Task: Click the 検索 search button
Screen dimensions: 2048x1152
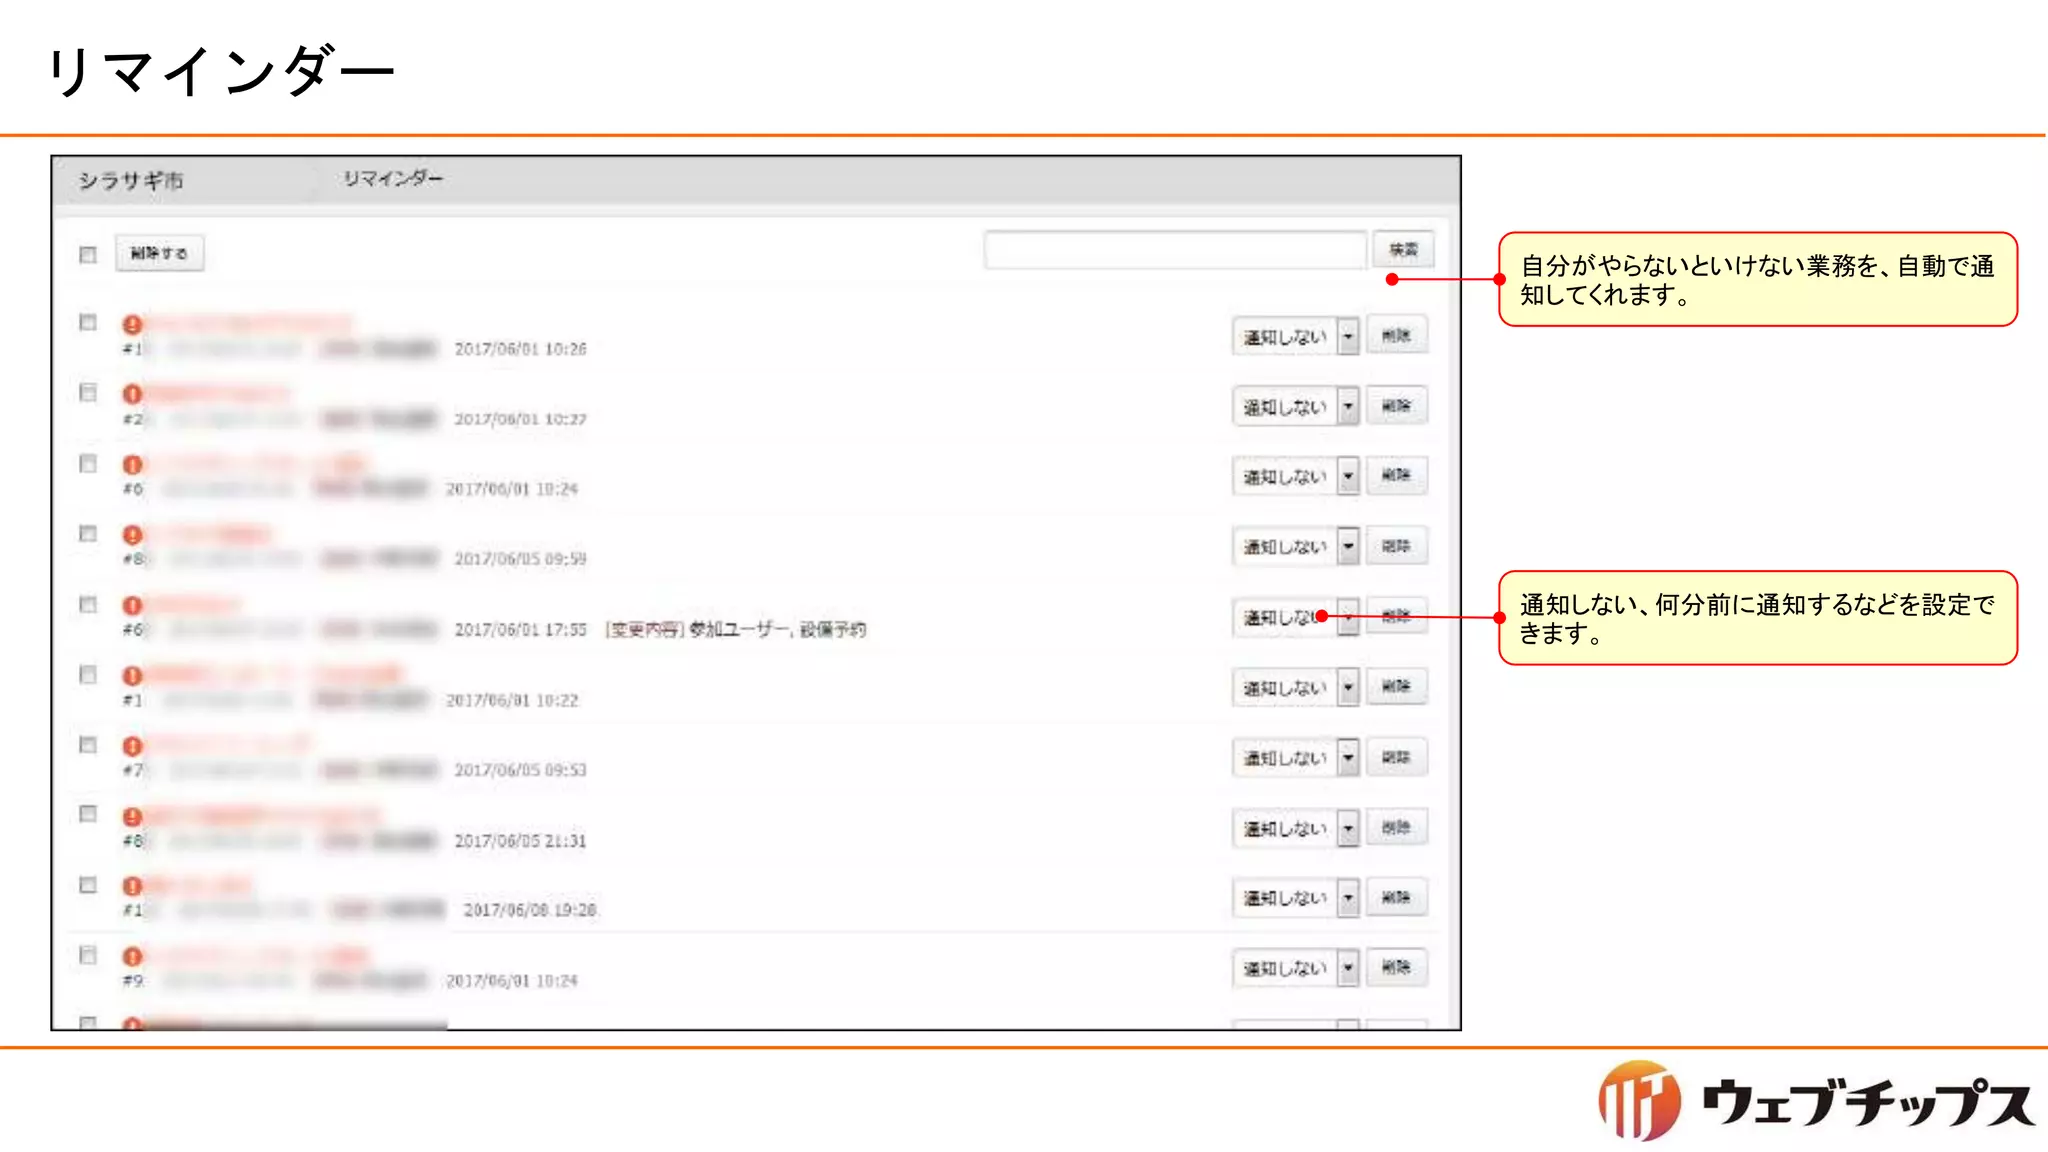Action: 1403,249
